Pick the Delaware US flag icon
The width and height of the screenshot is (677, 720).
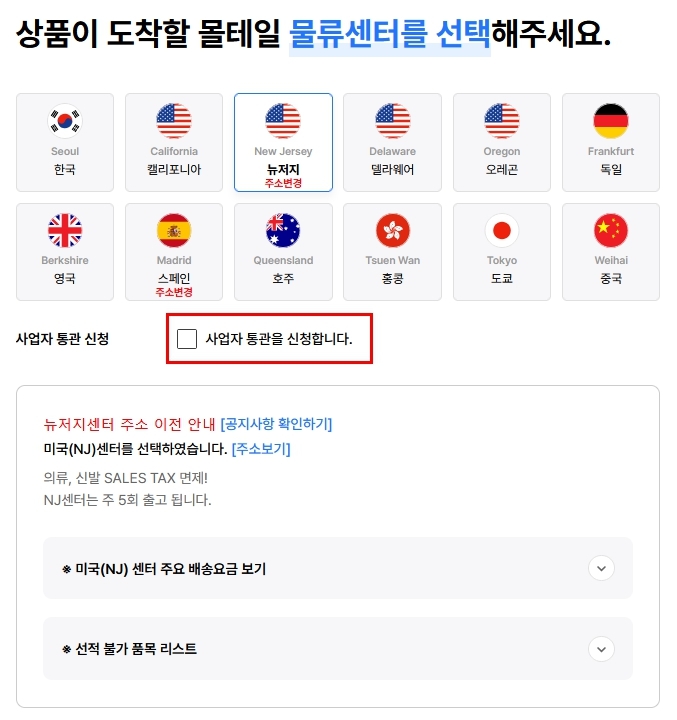point(392,121)
